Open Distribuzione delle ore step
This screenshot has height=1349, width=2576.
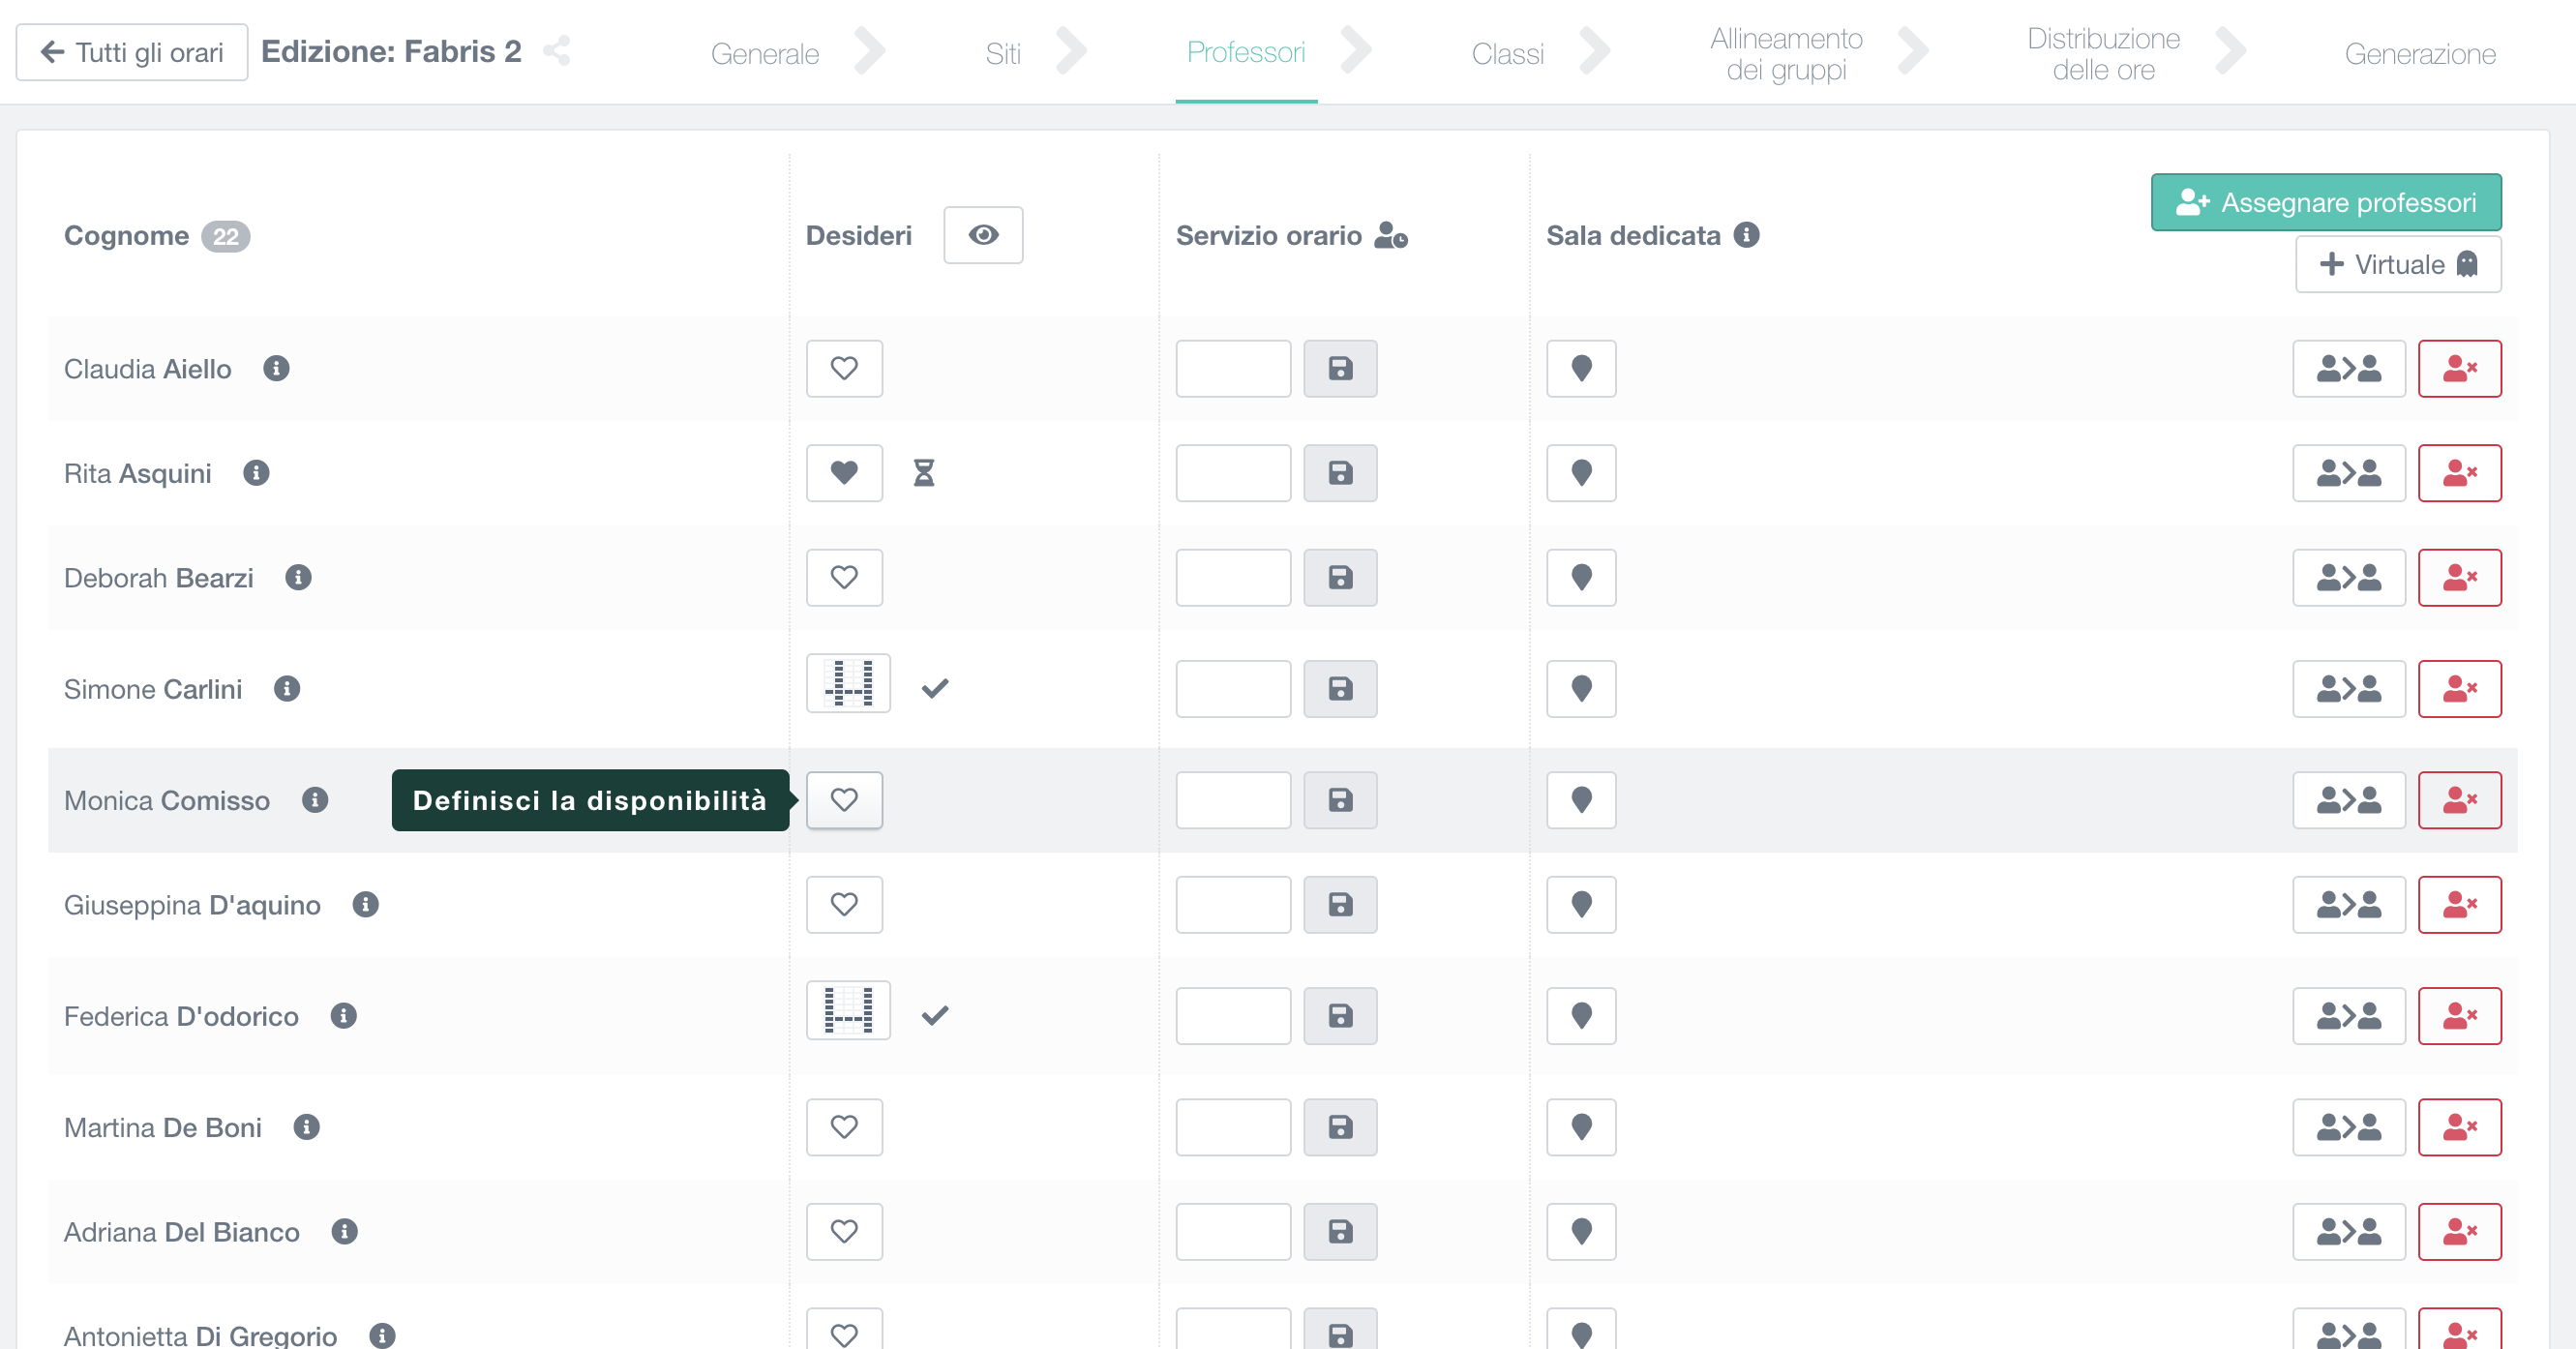[x=2102, y=53]
